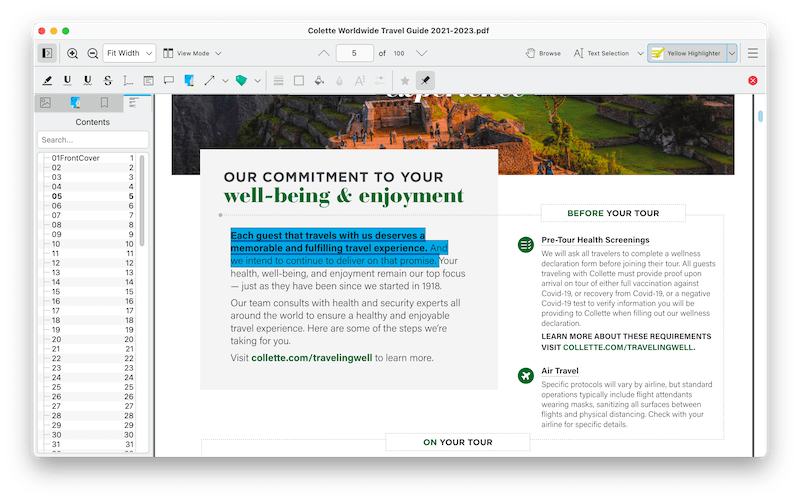Click the page number input field
Image resolution: width=800 pixels, height=501 pixels.
tap(354, 53)
